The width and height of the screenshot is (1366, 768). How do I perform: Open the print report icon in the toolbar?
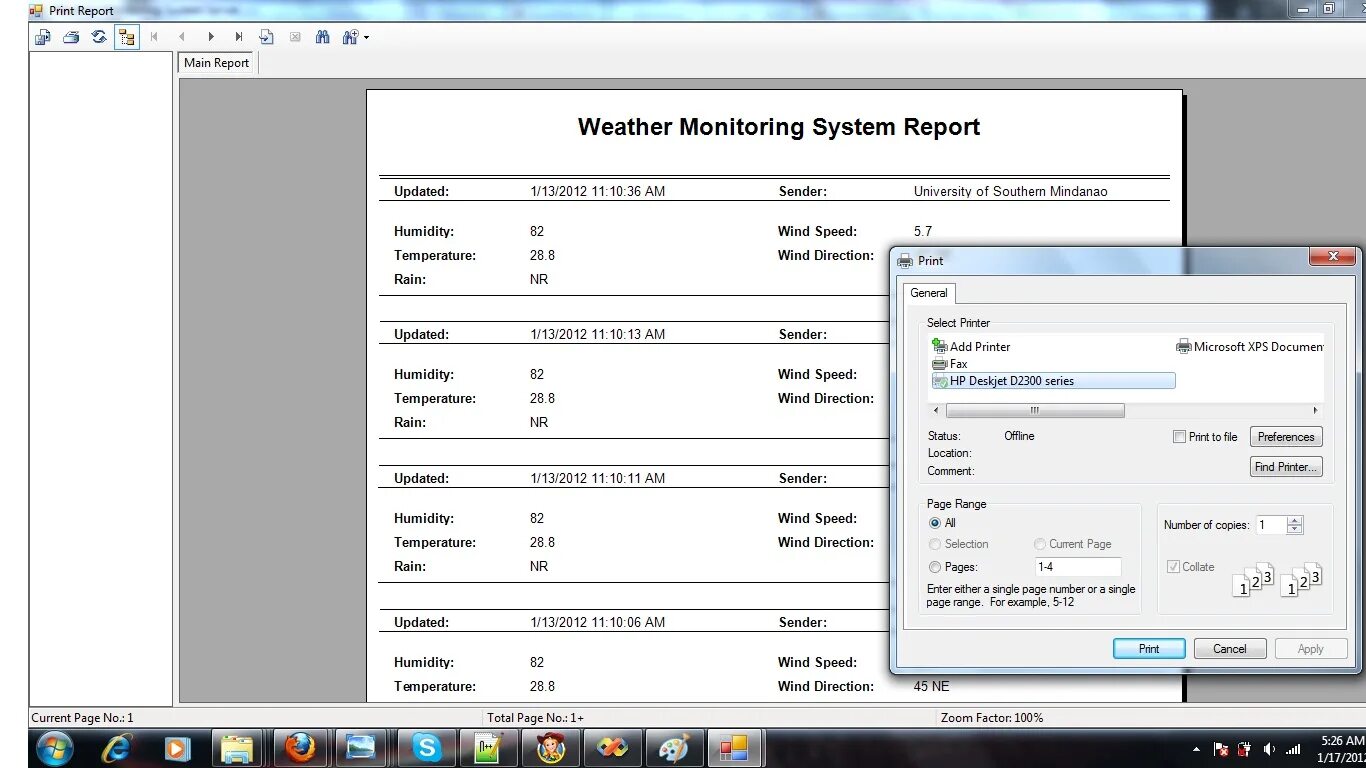coord(70,36)
